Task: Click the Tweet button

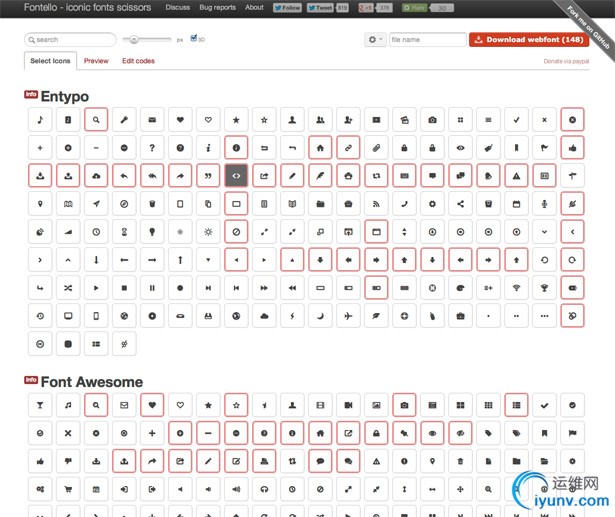Action: click(x=320, y=8)
